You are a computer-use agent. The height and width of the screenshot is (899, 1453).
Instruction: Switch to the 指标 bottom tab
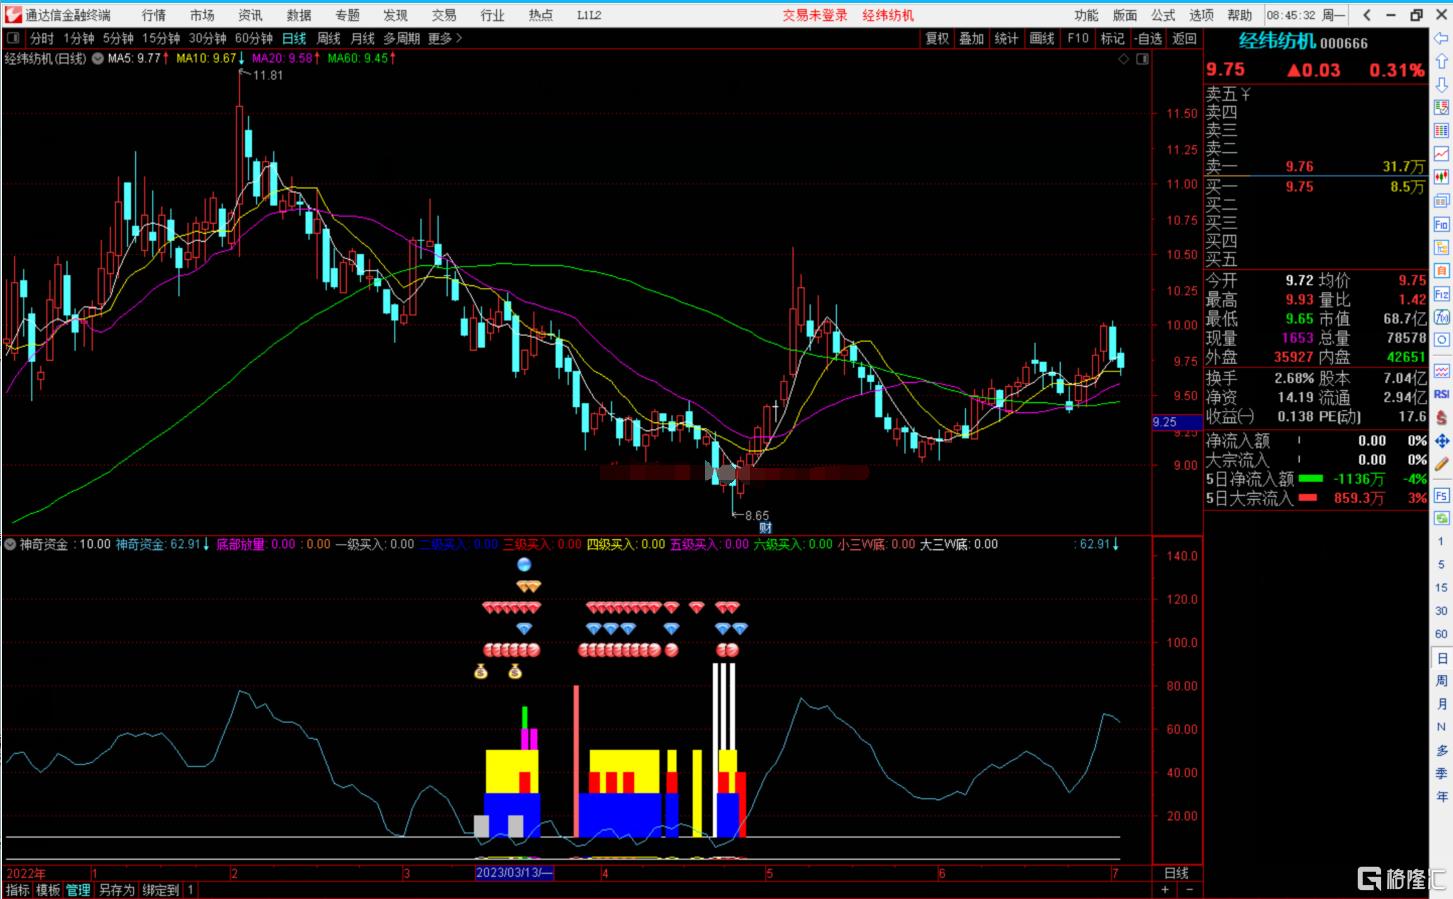click(x=18, y=890)
